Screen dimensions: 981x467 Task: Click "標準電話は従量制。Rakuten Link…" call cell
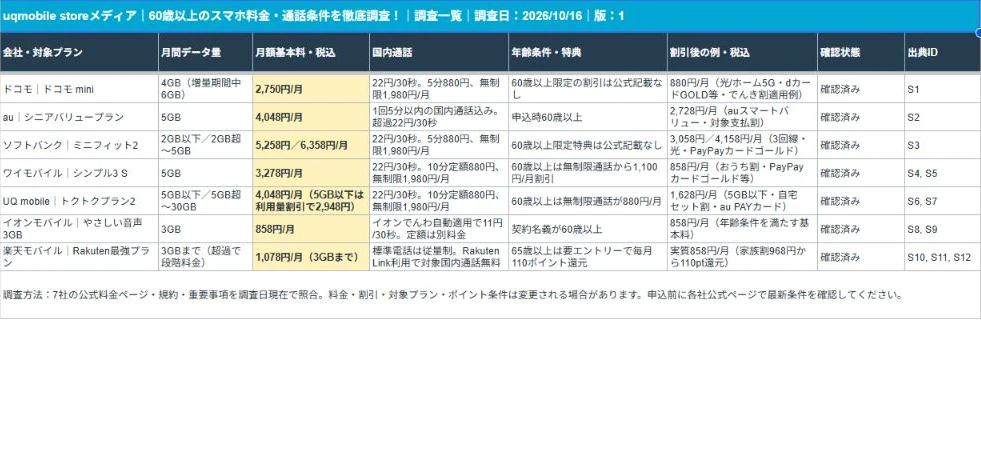click(439, 257)
